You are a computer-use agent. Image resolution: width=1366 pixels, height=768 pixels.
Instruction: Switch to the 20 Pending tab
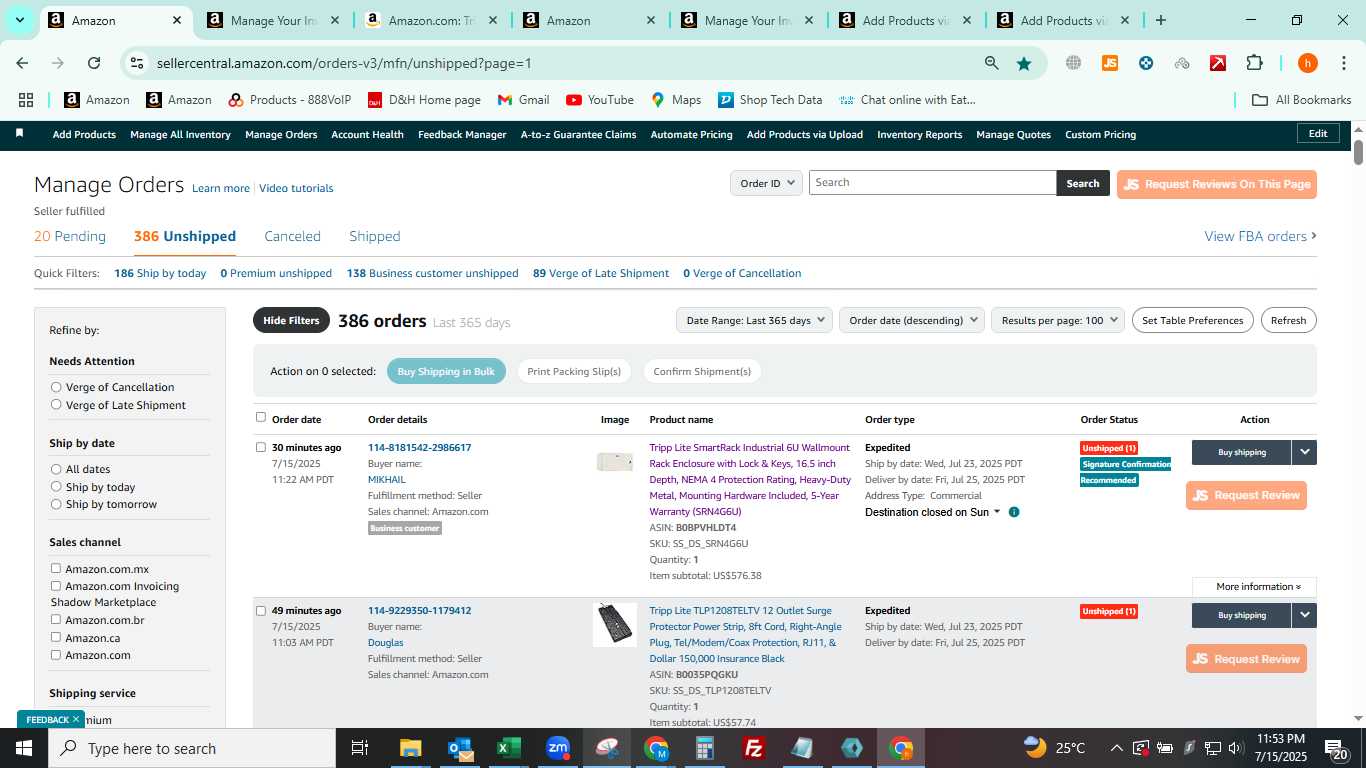[70, 237]
